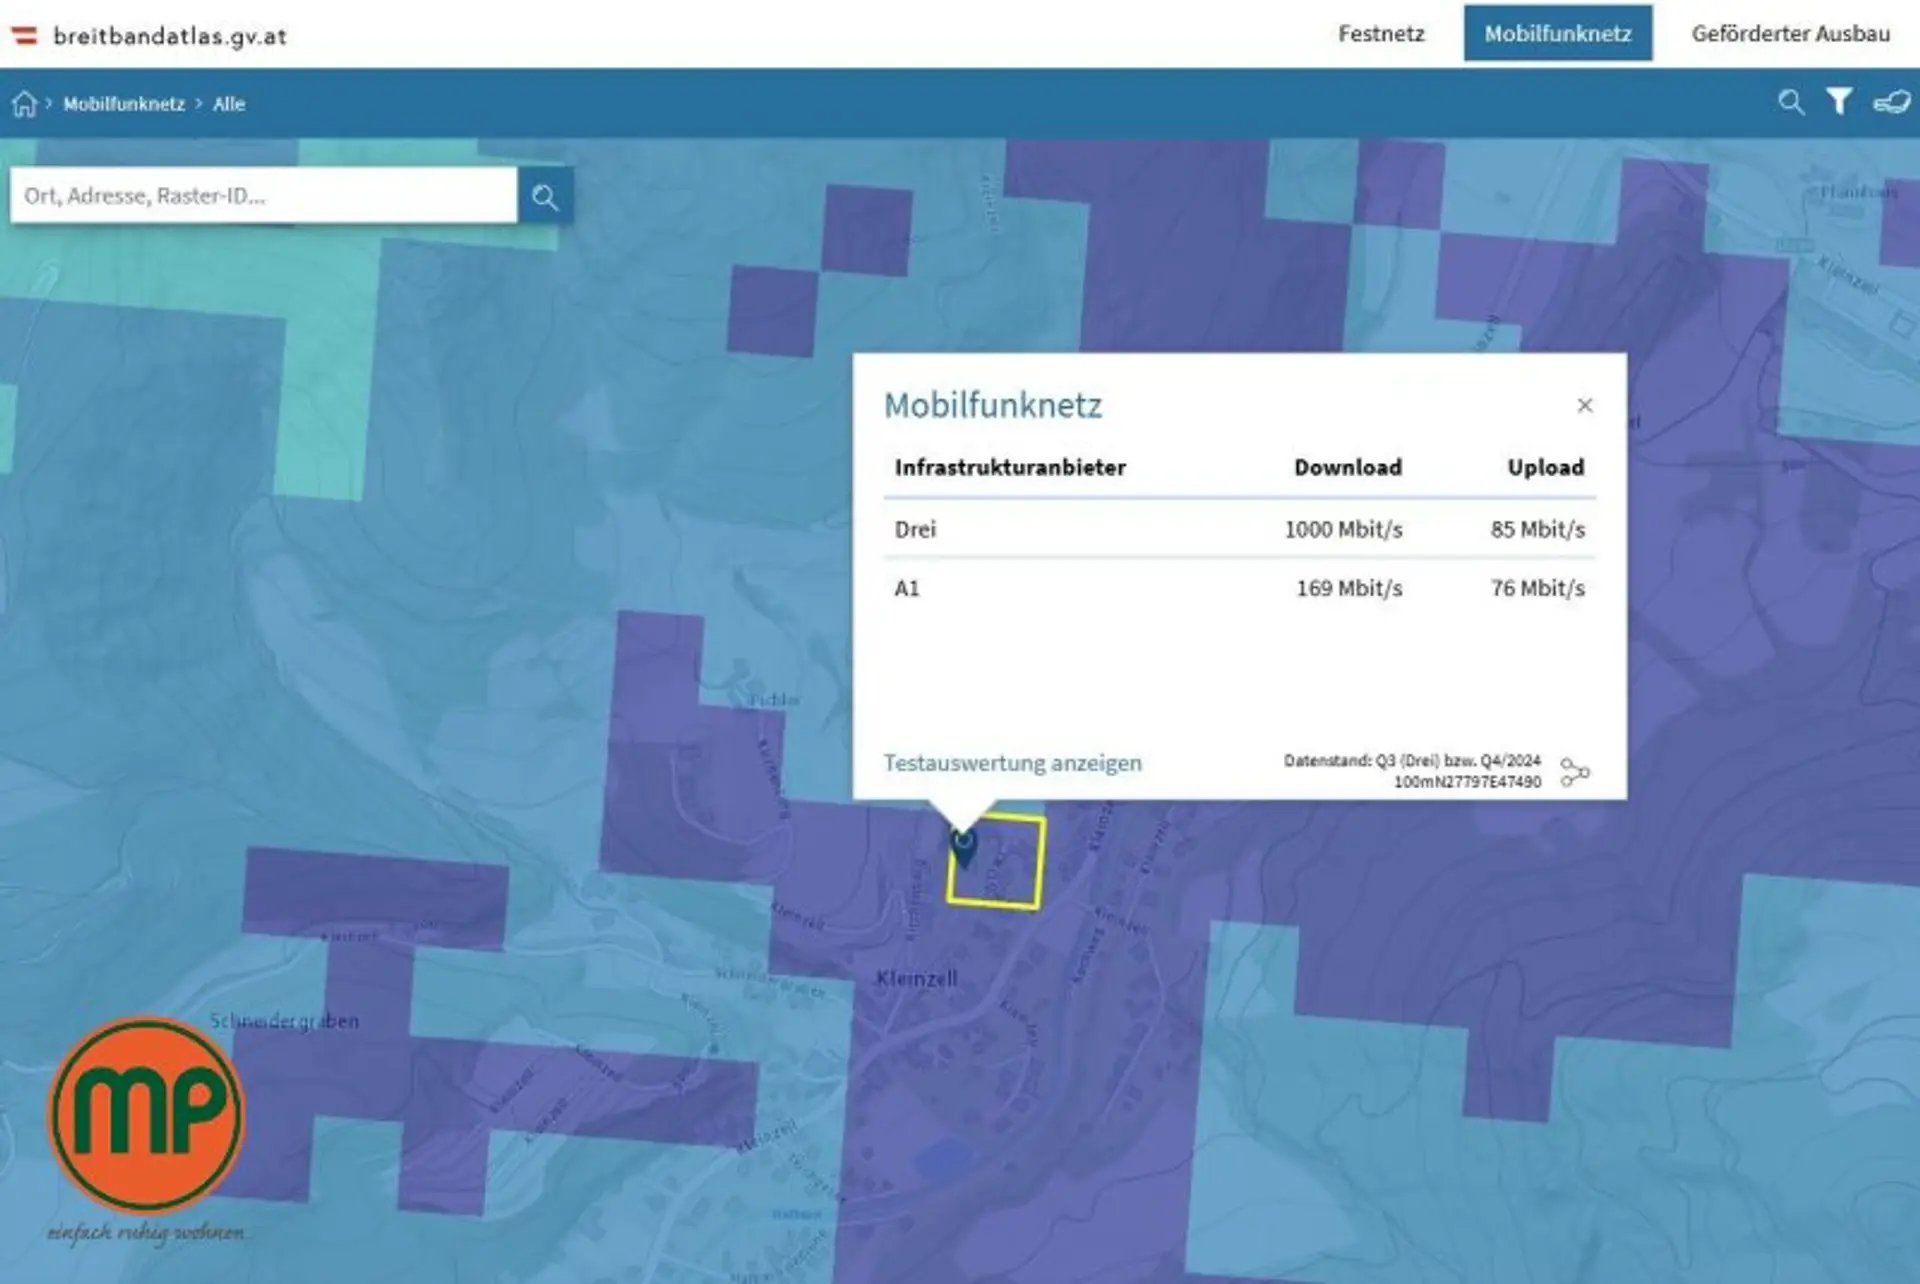The width and height of the screenshot is (1920, 1284).
Task: Click Mobilfunknetz in the breadcrumb
Action: pos(124,104)
